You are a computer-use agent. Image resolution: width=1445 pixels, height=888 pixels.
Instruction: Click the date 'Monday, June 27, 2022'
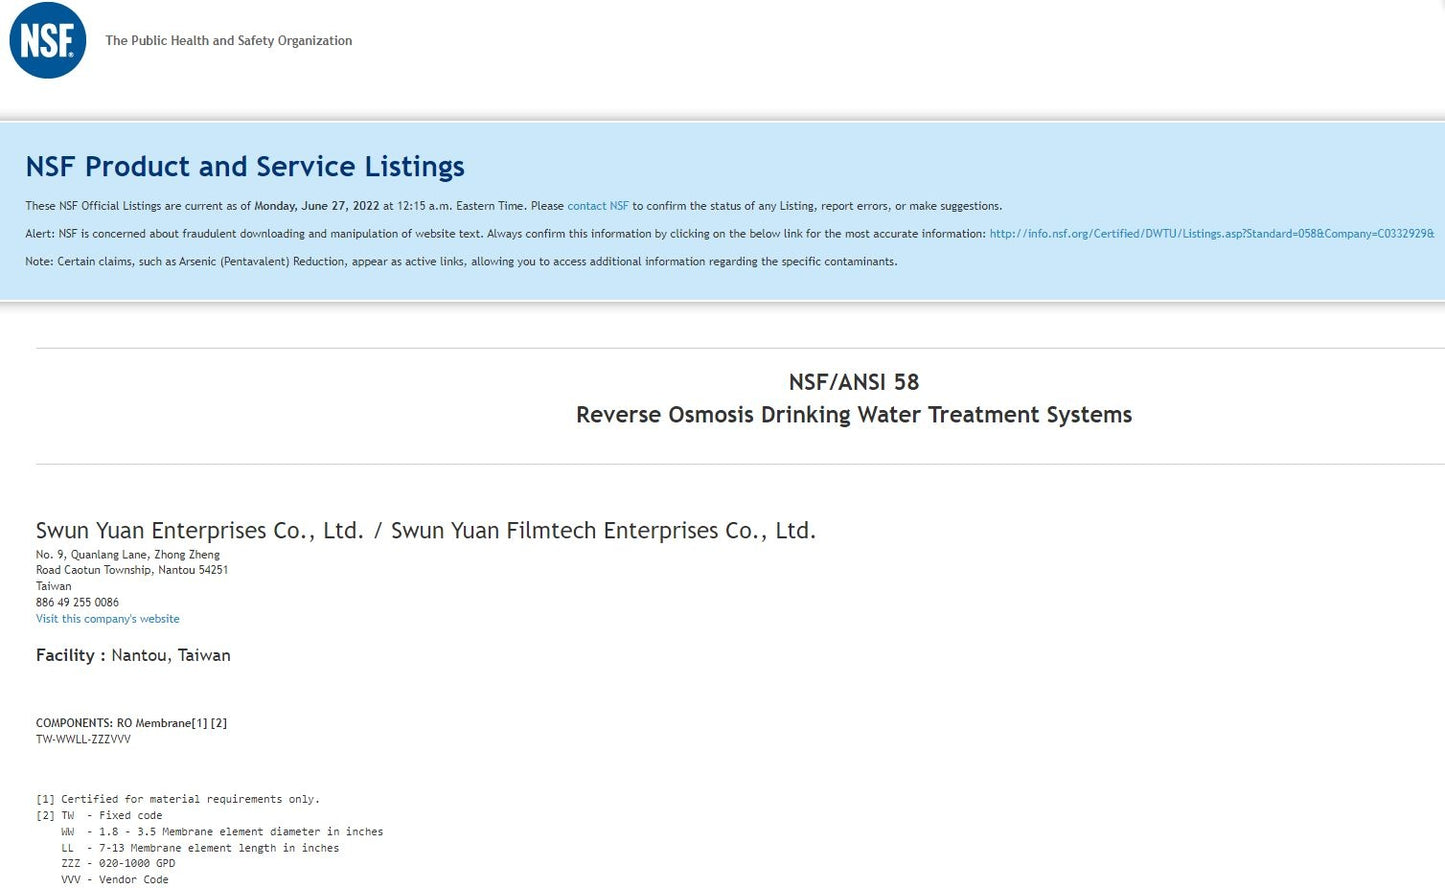pos(317,206)
